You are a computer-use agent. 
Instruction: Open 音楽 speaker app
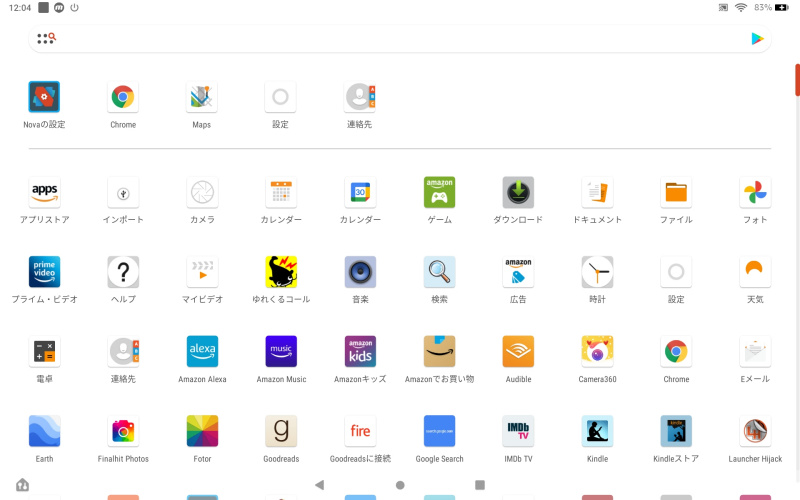(360, 272)
